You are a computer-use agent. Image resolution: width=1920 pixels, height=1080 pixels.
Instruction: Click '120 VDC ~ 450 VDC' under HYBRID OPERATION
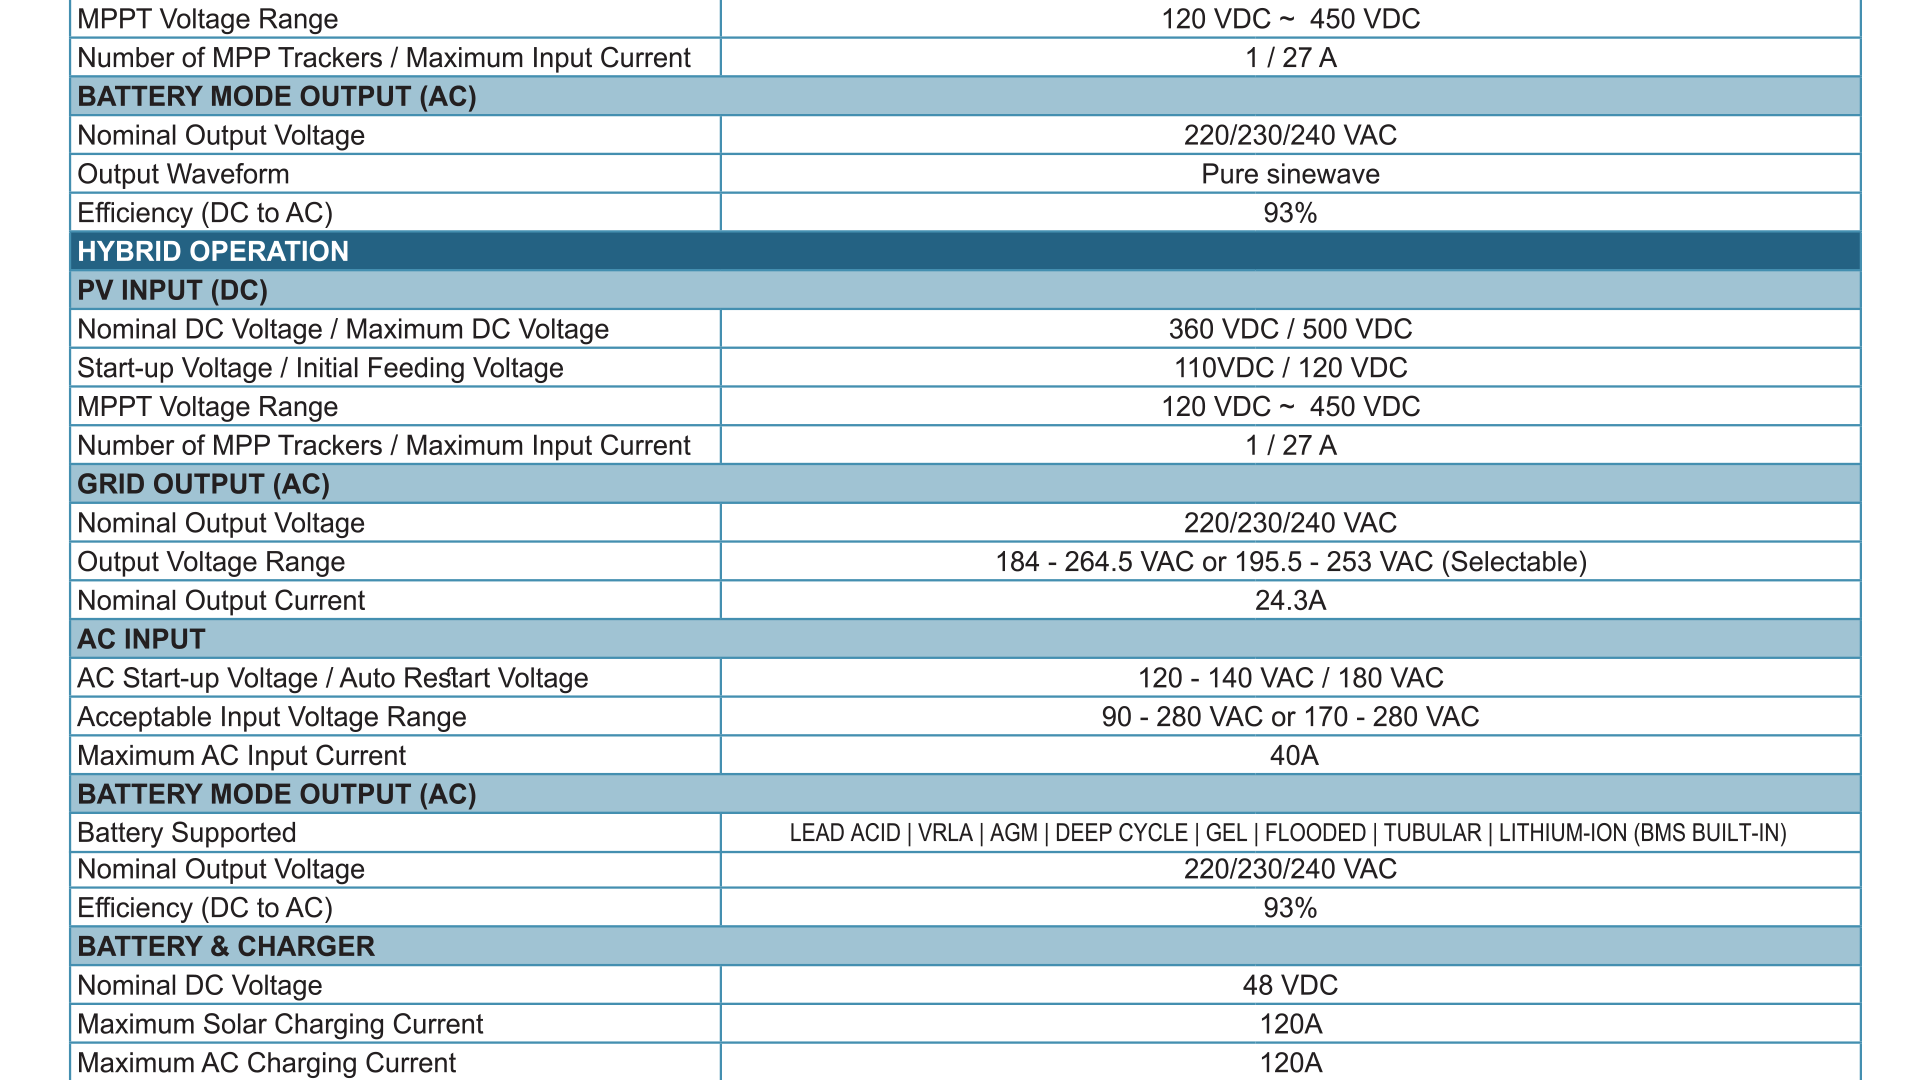[1290, 407]
